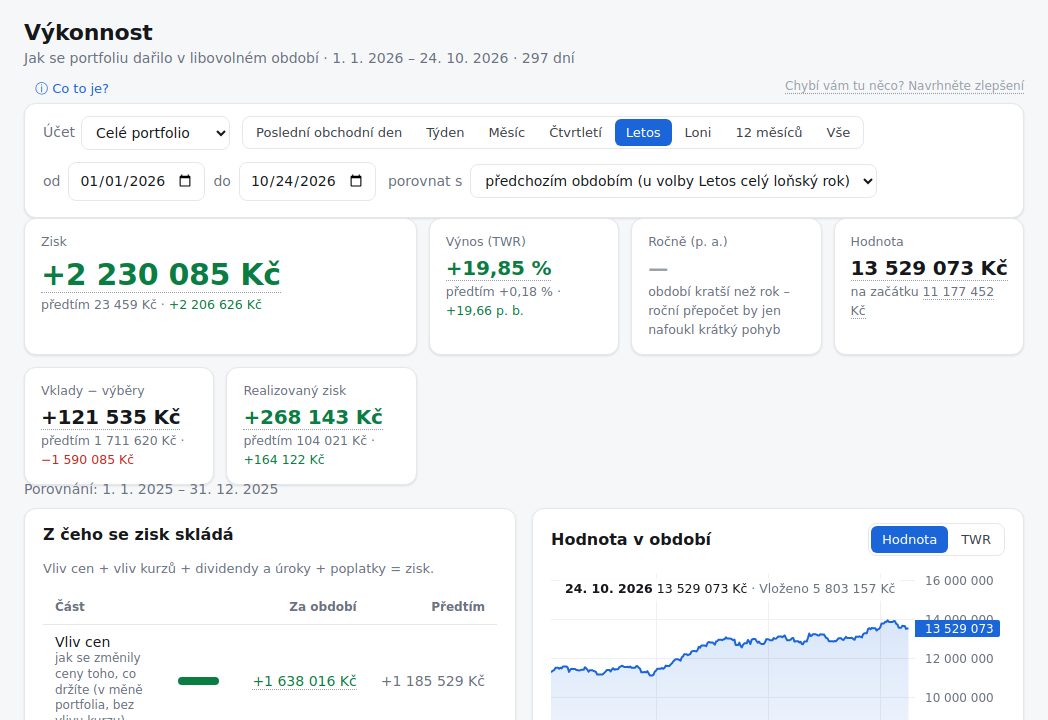Follow the 'Chybí vám tu něco? Navrhněte zlepšení' link
The image size is (1048, 720).
coord(904,86)
